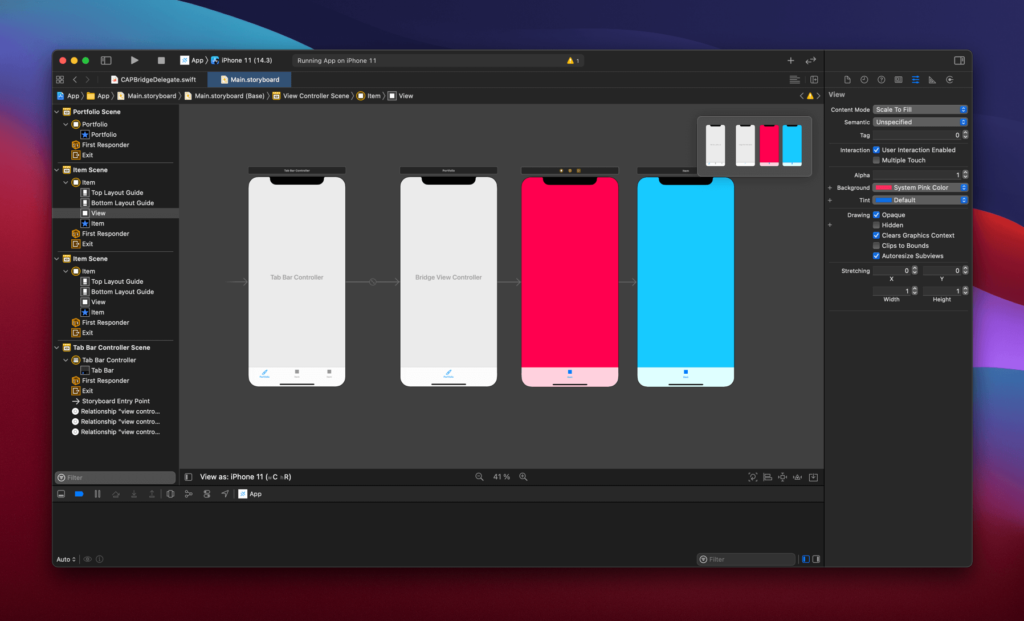Click the Tint color swatch
The width and height of the screenshot is (1024, 621).
[882, 200]
